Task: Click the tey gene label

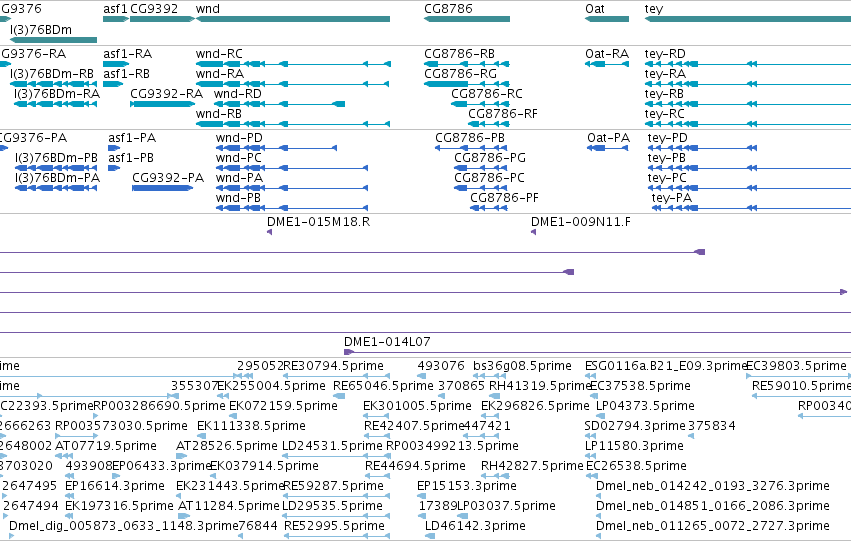Action: coord(653,9)
